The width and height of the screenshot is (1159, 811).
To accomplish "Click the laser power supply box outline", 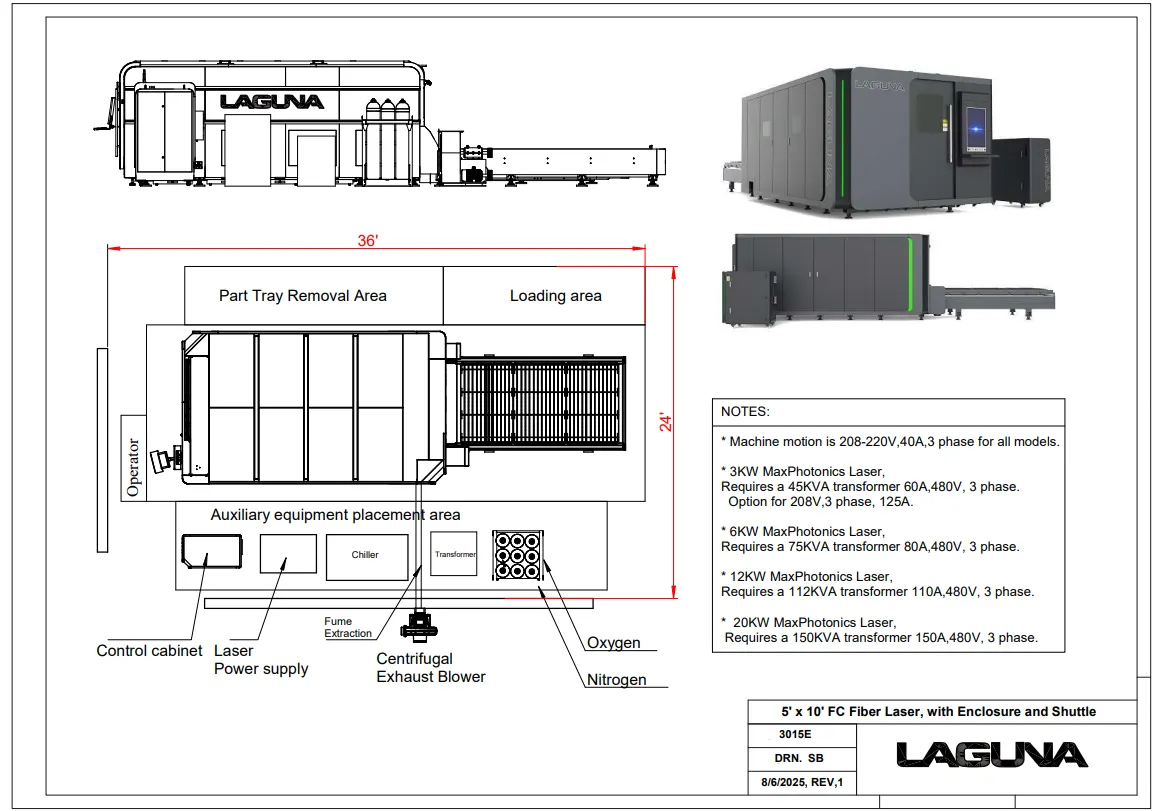I will click(x=288, y=554).
